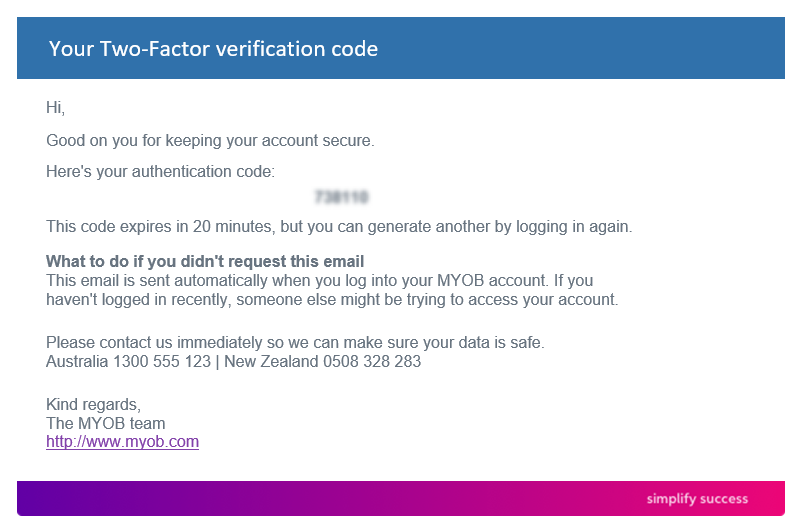Click the bold "What to do" heading
The height and width of the screenshot is (530, 799).
click(205, 262)
